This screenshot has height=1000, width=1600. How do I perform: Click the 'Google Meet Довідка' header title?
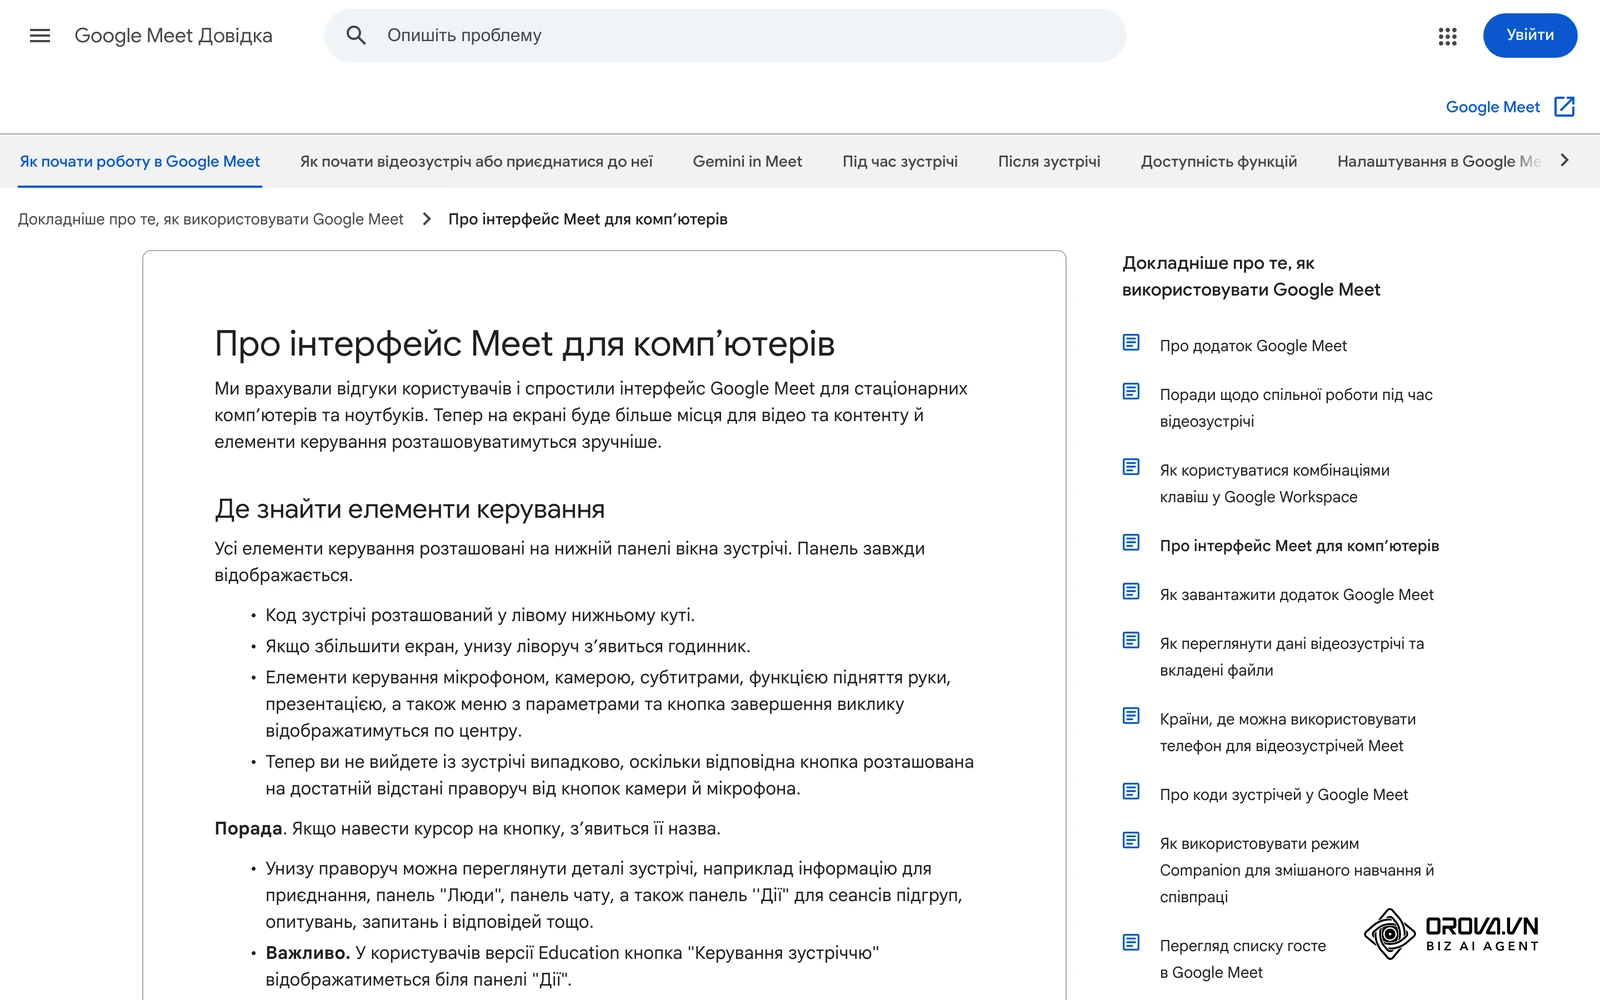coord(174,36)
